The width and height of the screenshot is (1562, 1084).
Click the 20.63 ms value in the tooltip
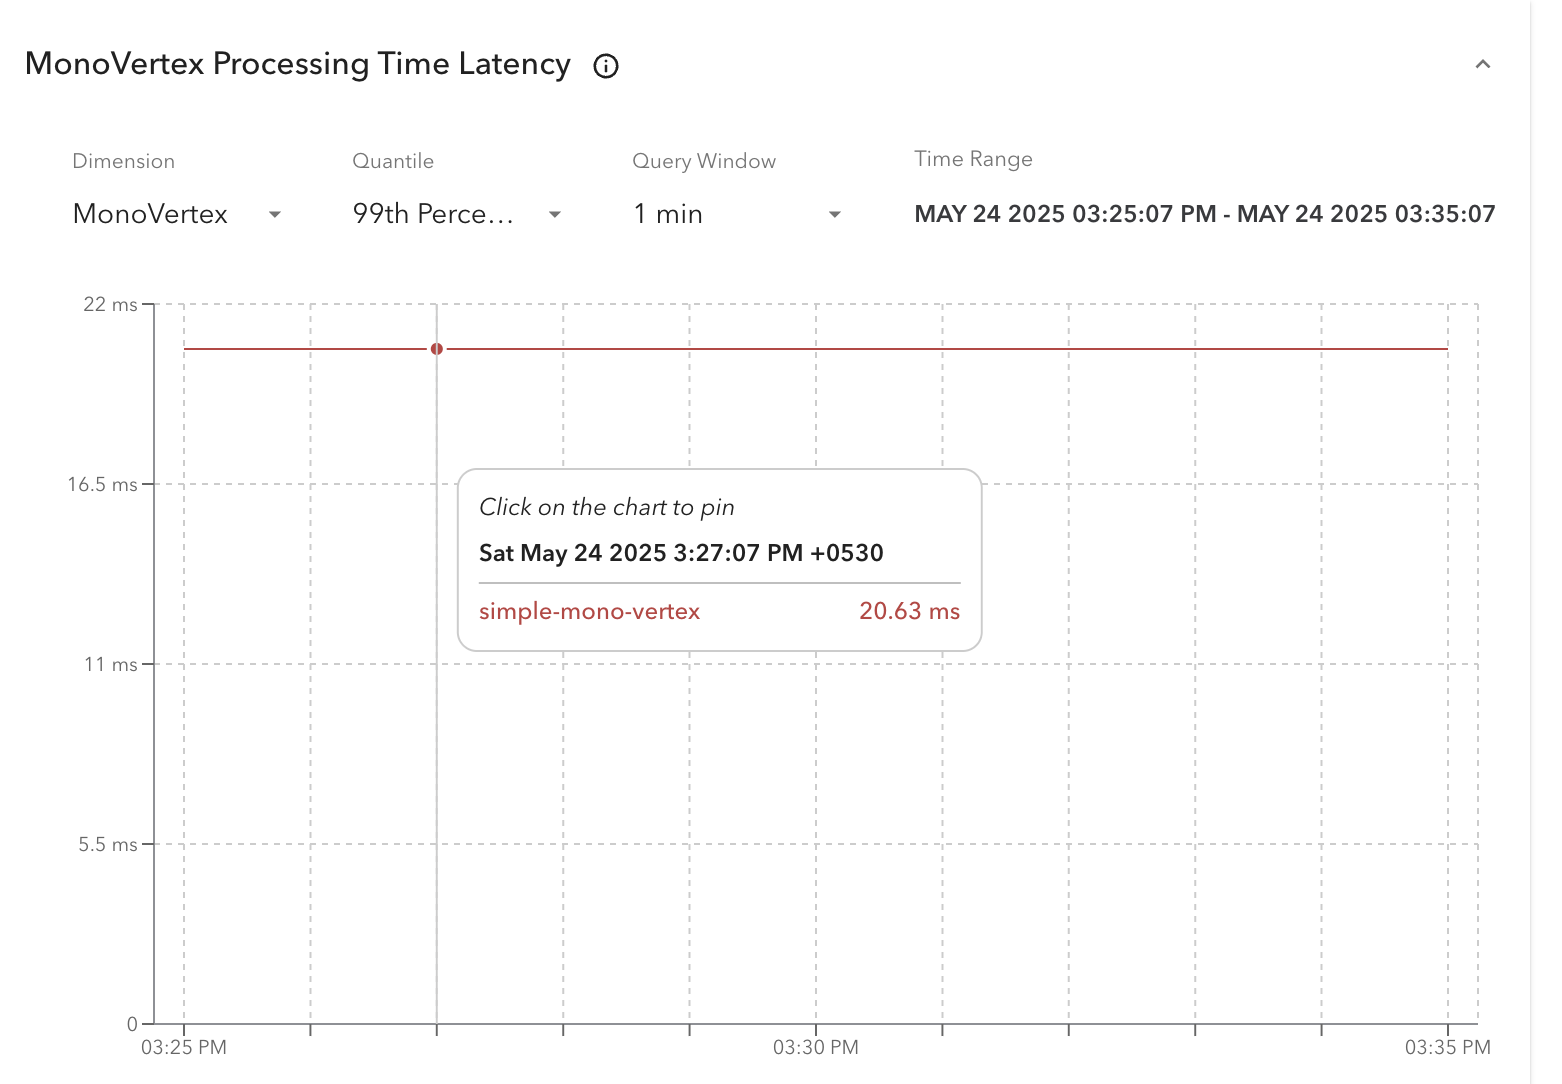pos(910,611)
